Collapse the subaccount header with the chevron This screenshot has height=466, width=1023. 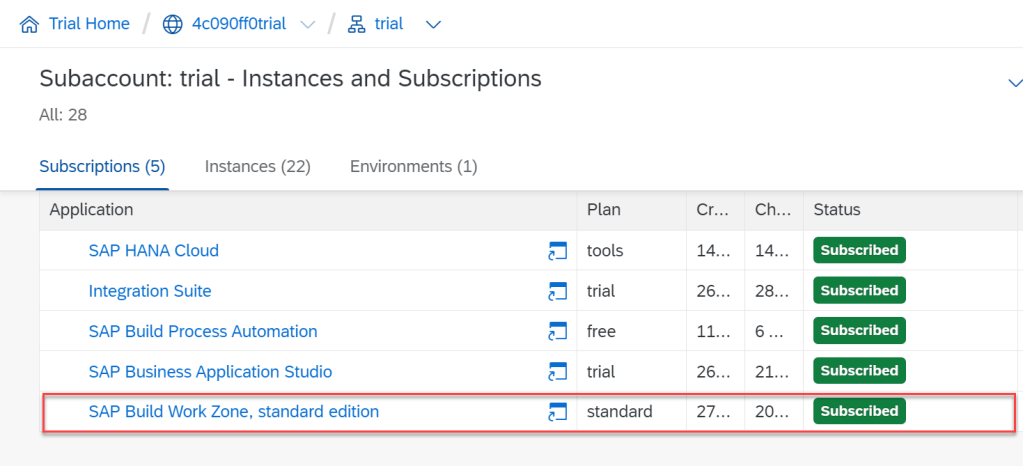tap(1014, 83)
